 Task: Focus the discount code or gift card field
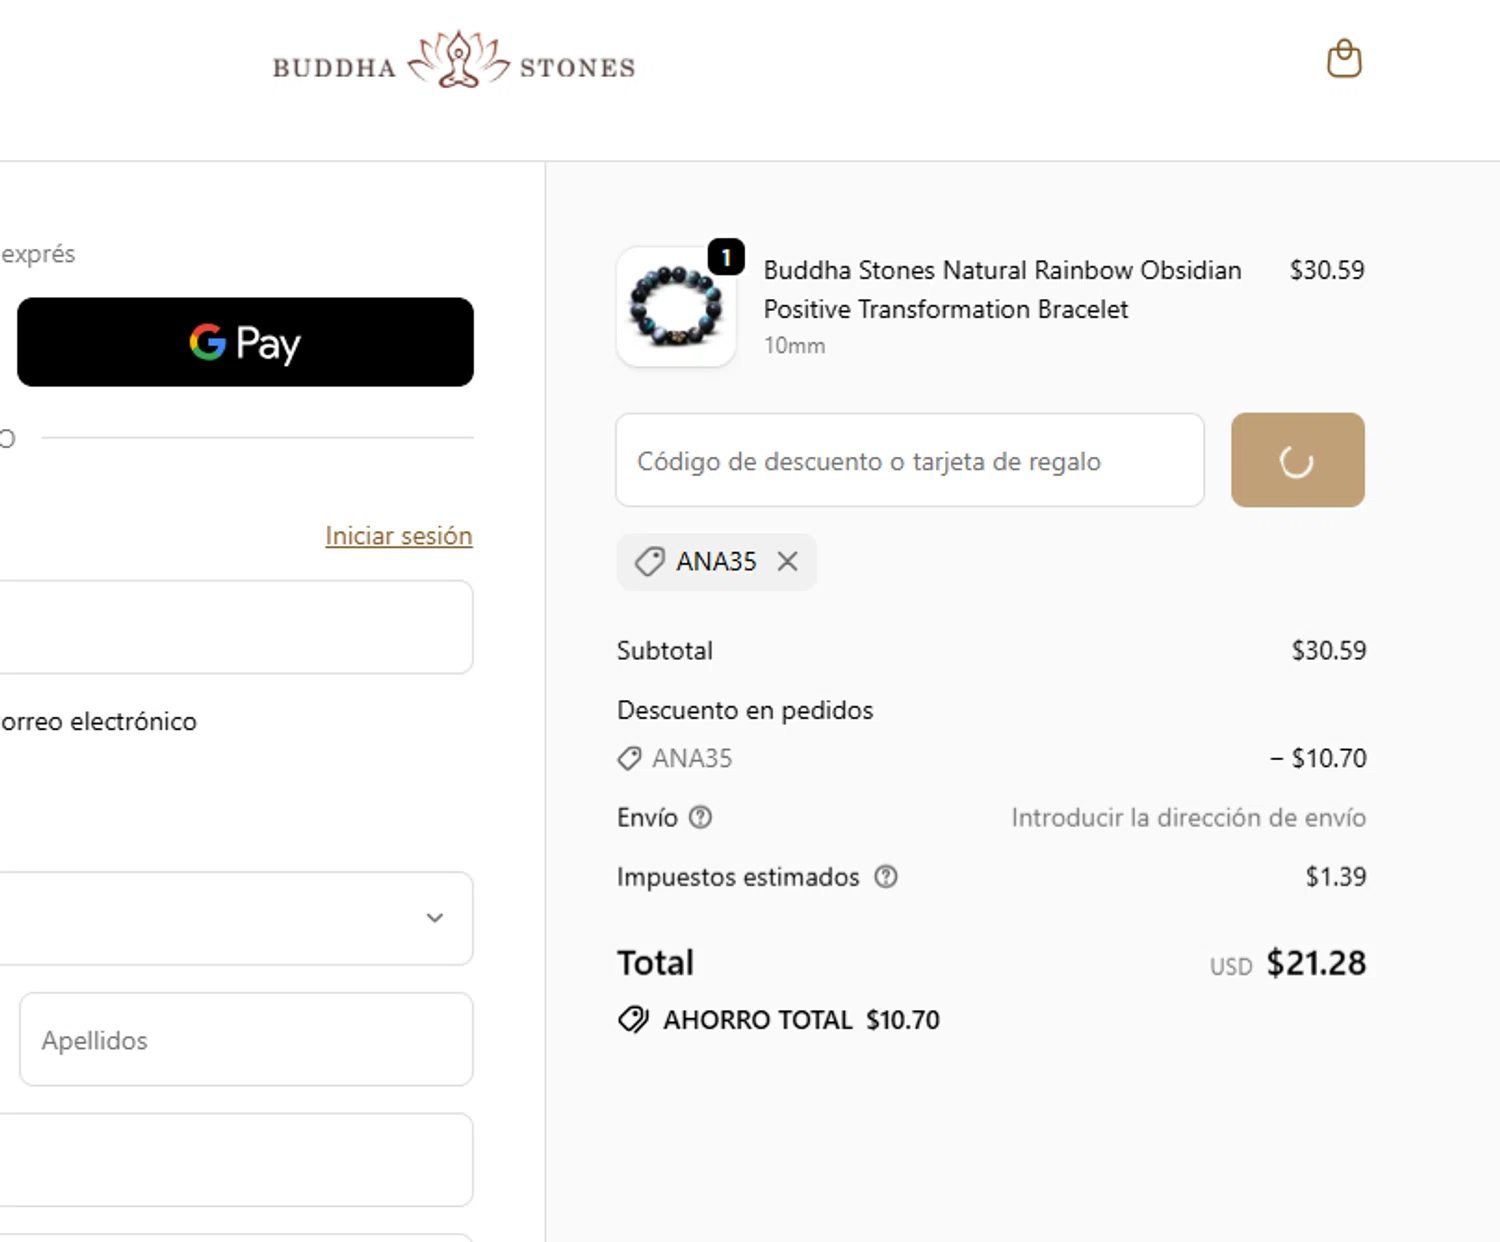910,460
